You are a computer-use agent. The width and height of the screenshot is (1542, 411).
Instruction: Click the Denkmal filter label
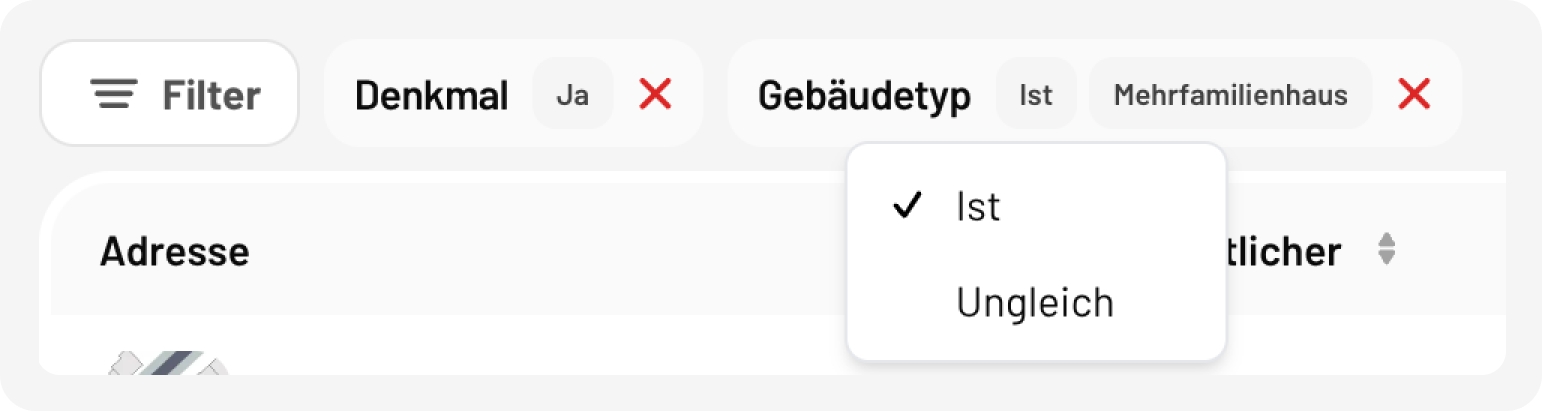[431, 95]
